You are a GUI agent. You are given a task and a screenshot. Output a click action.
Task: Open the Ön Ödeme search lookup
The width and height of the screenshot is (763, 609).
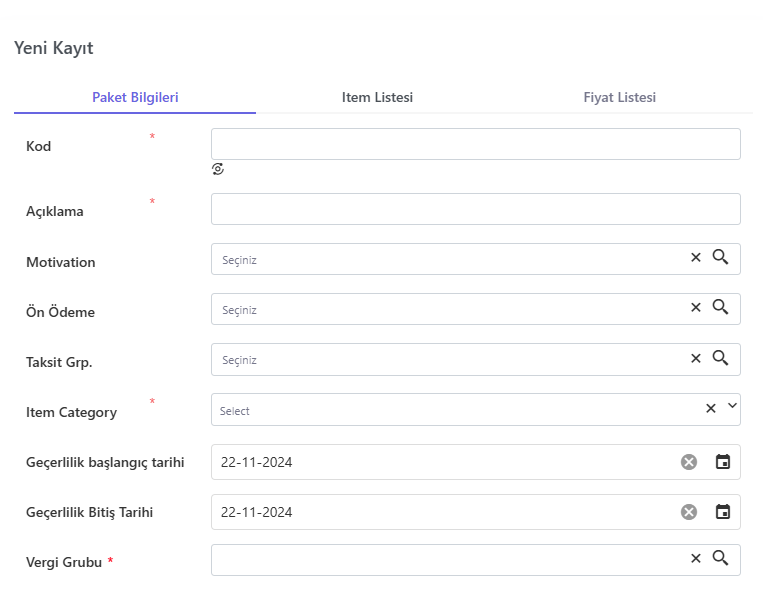720,307
